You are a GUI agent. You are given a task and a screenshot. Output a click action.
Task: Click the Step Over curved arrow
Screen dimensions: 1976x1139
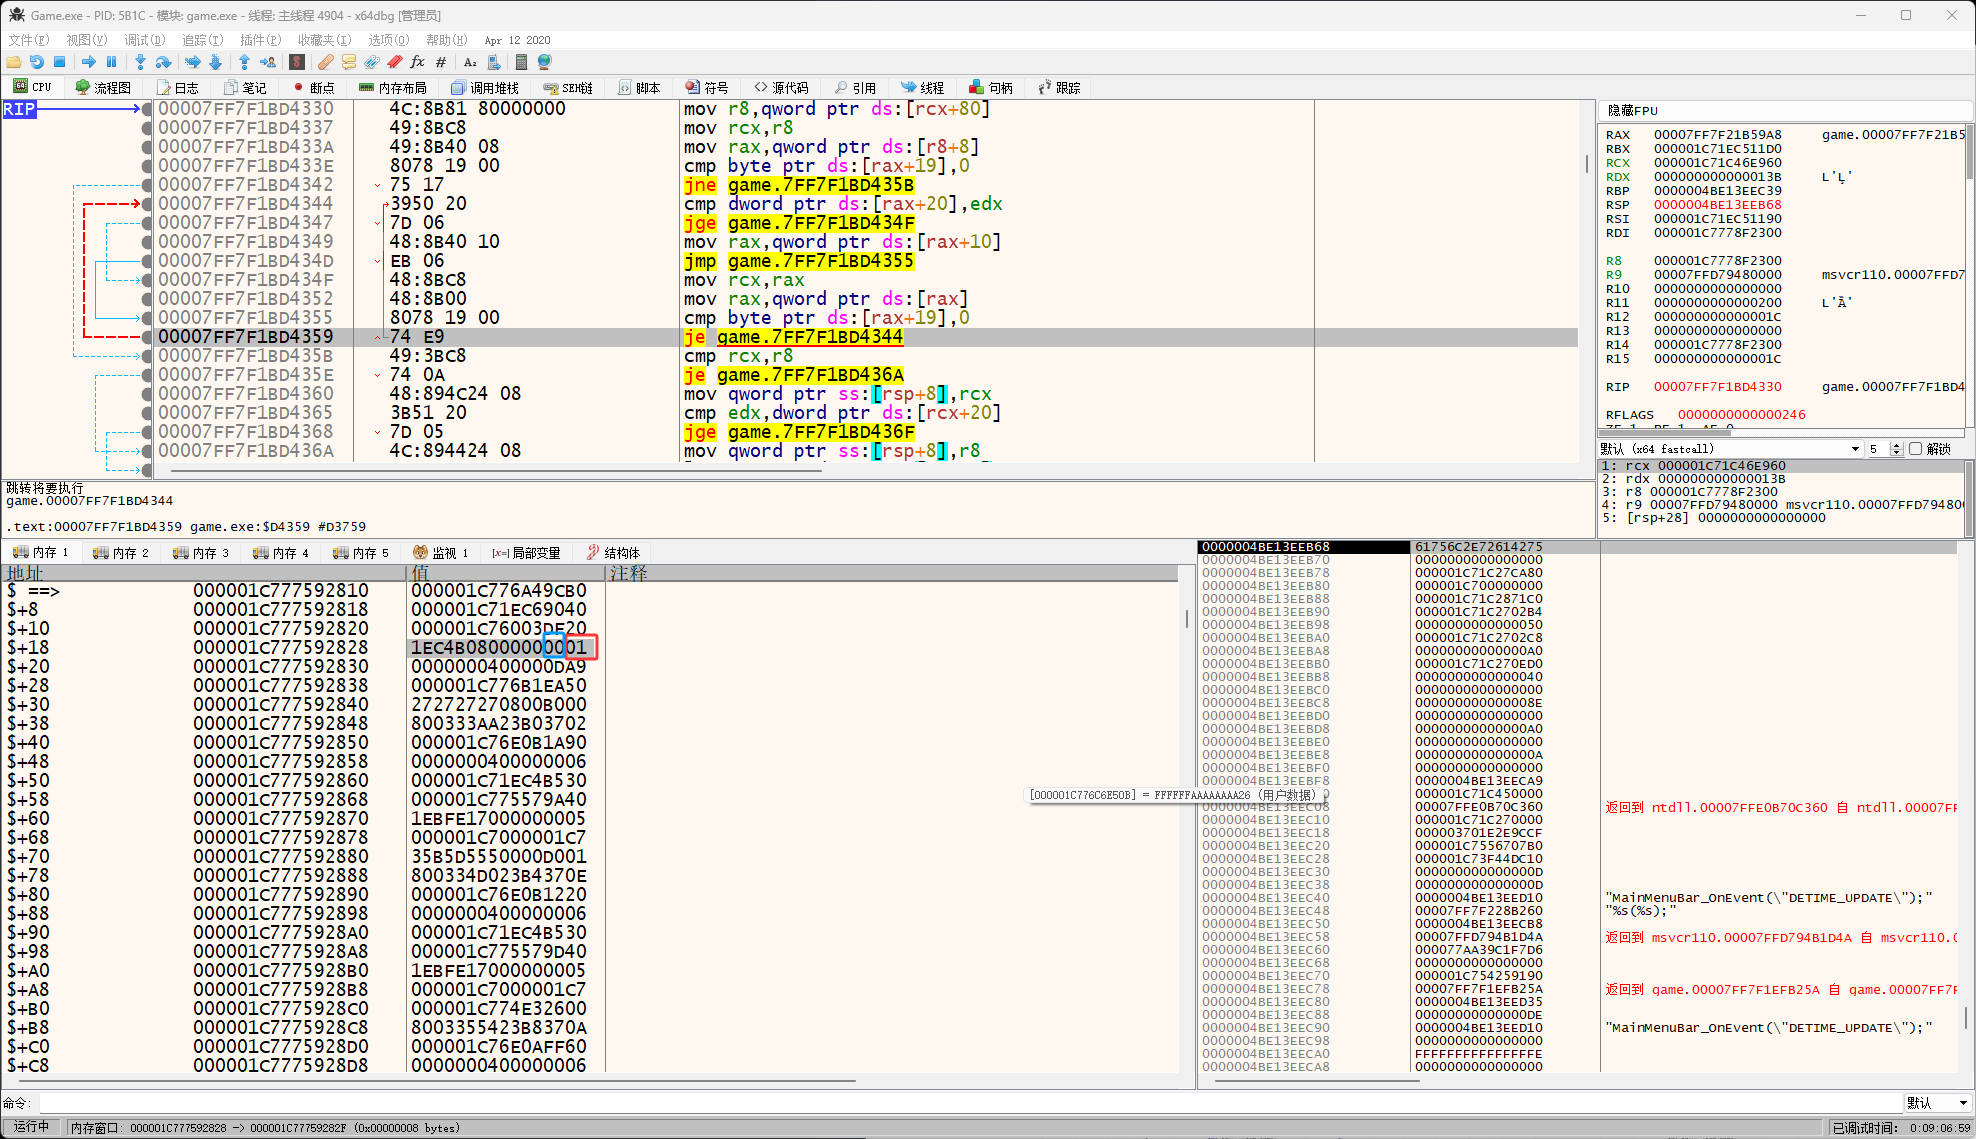pyautogui.click(x=163, y=62)
